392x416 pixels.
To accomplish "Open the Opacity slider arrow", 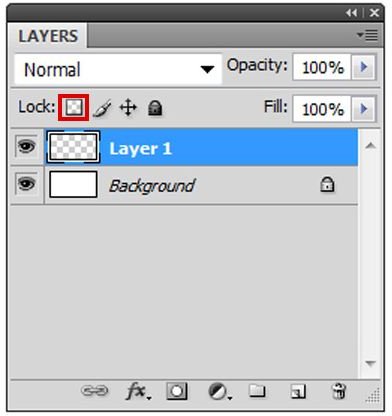I will (364, 67).
